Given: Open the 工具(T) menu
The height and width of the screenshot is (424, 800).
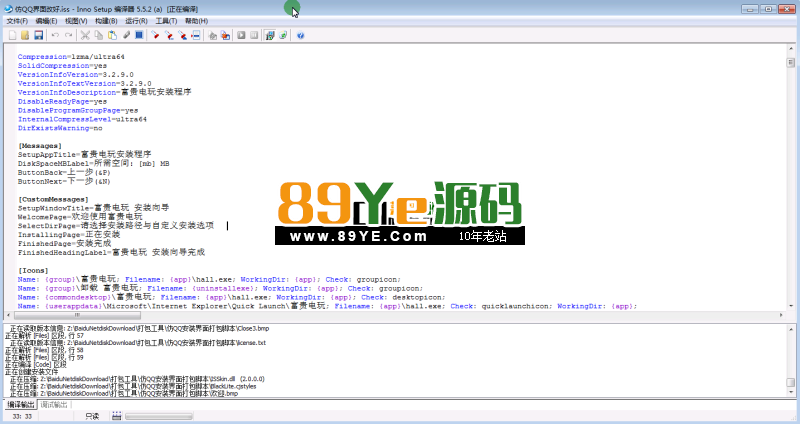Looking at the screenshot, I should pos(166,21).
